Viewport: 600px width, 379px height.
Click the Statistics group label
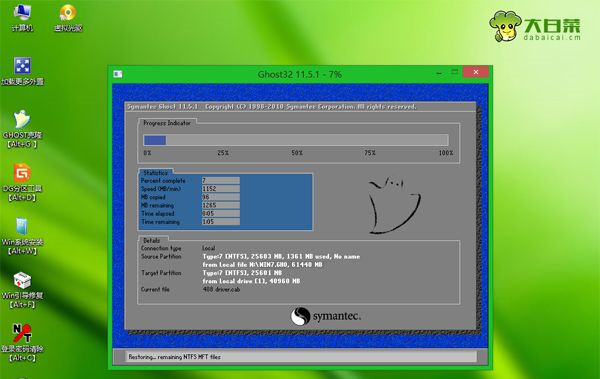pyautogui.click(x=155, y=173)
